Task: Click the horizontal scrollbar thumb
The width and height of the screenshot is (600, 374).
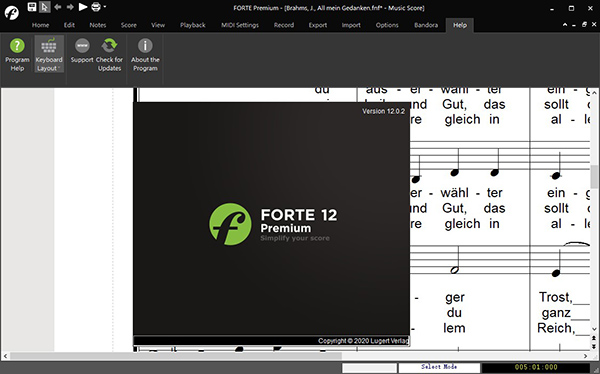Action: 176,356
